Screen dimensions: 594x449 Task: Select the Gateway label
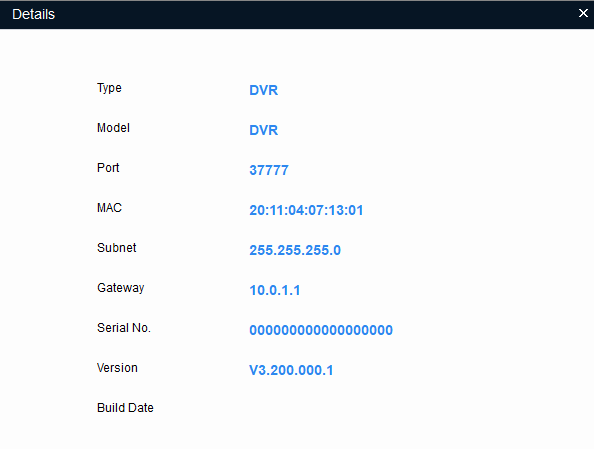pos(120,288)
